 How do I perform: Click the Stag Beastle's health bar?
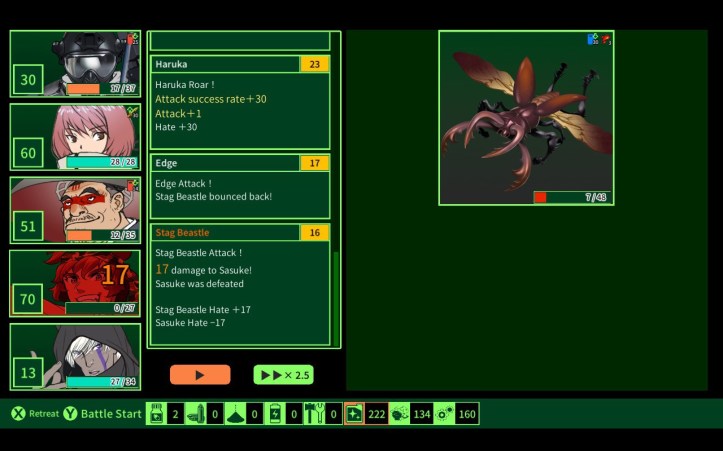point(571,197)
